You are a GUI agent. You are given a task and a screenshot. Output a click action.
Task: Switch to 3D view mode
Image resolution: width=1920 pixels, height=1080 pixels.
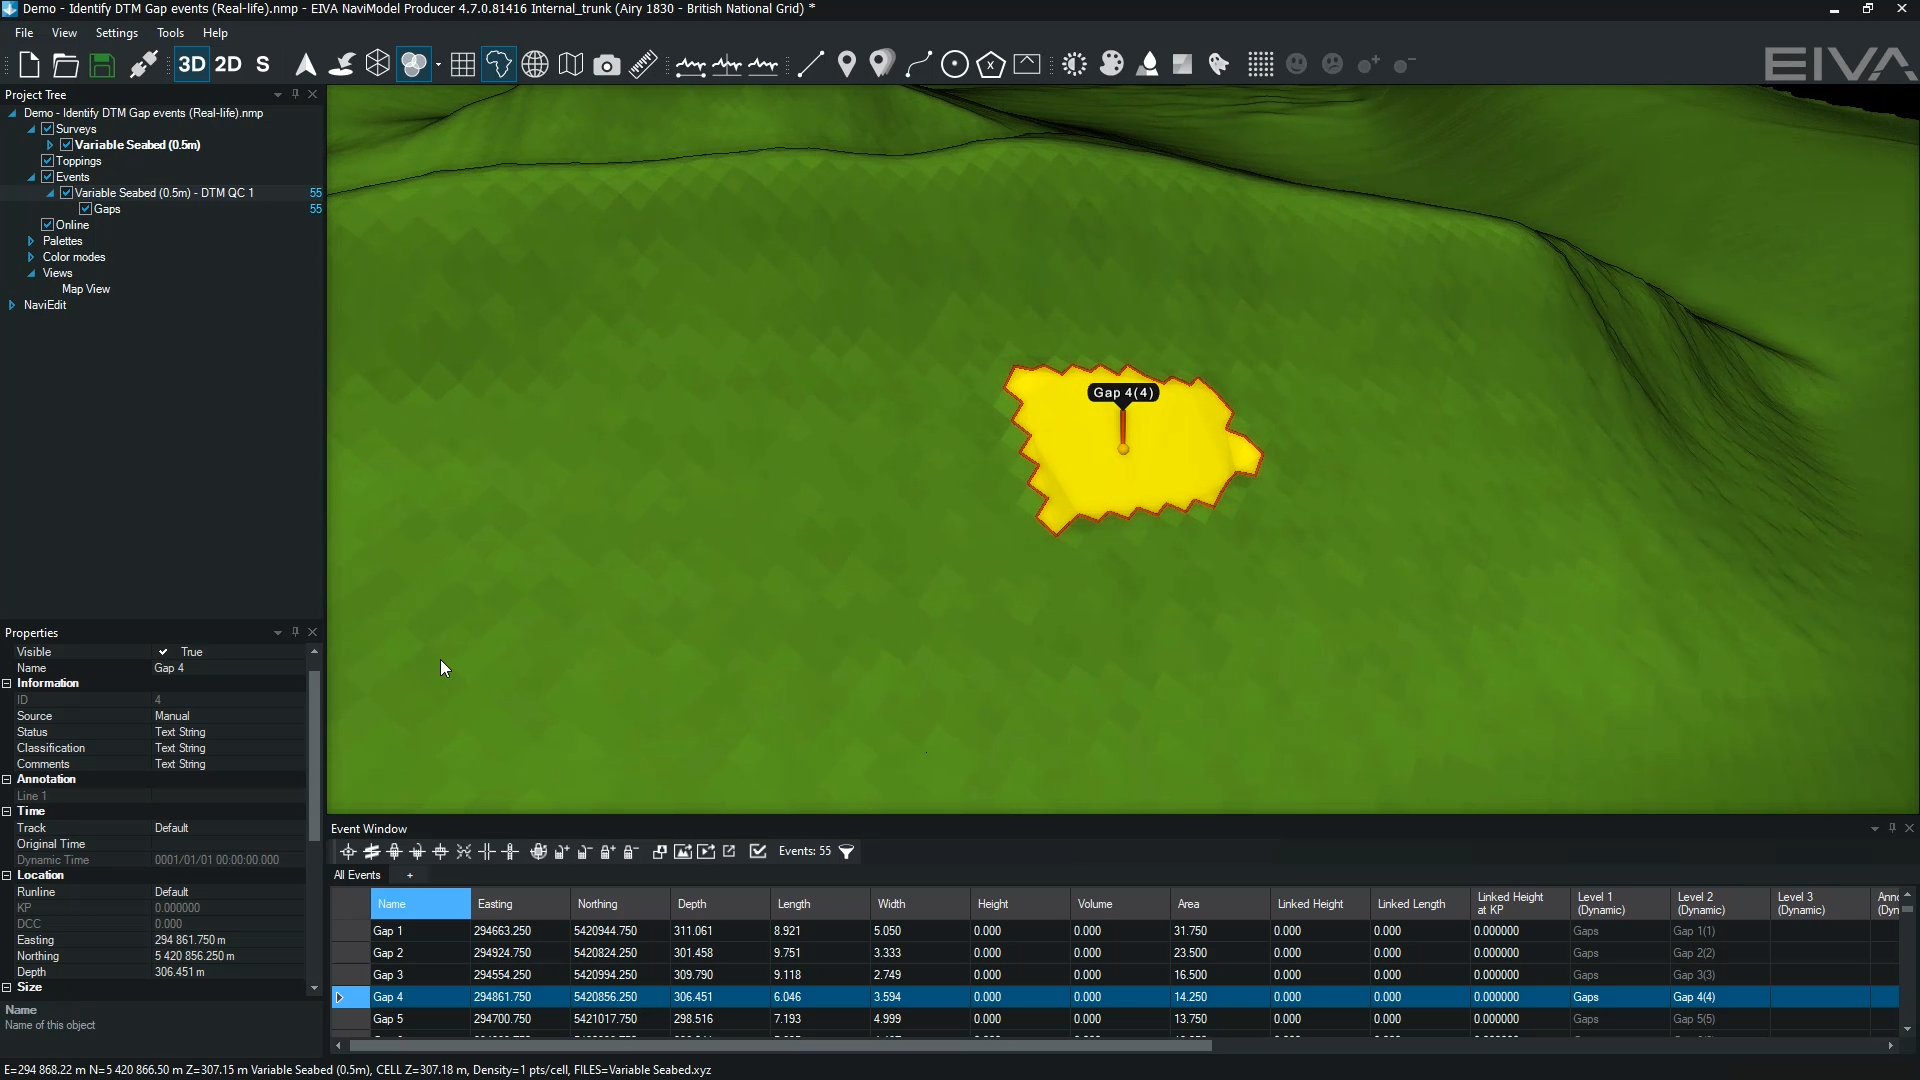[190, 63]
